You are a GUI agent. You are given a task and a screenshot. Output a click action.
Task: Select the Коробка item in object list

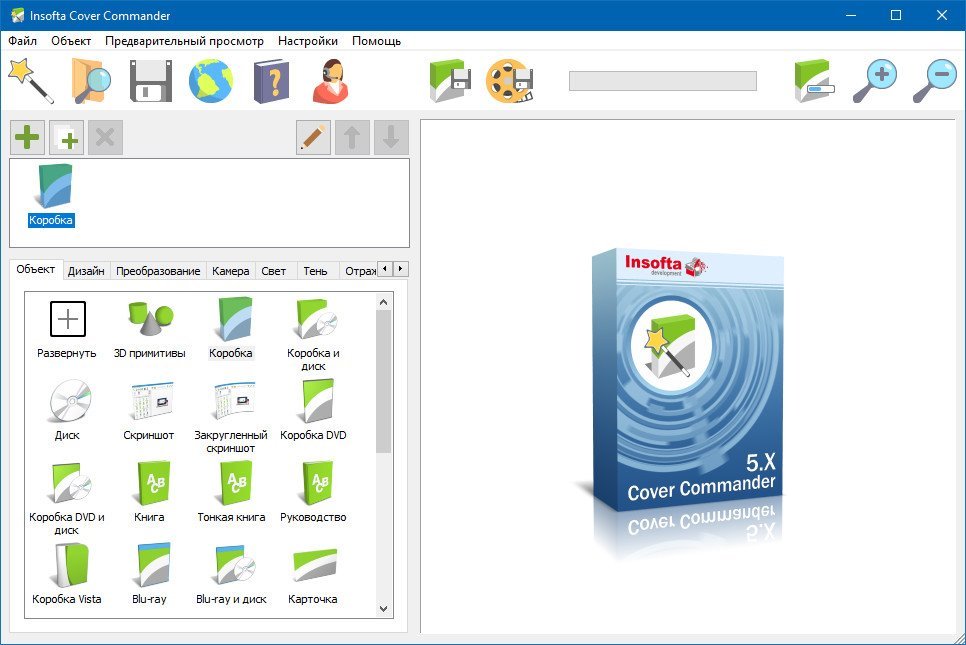coord(52,195)
